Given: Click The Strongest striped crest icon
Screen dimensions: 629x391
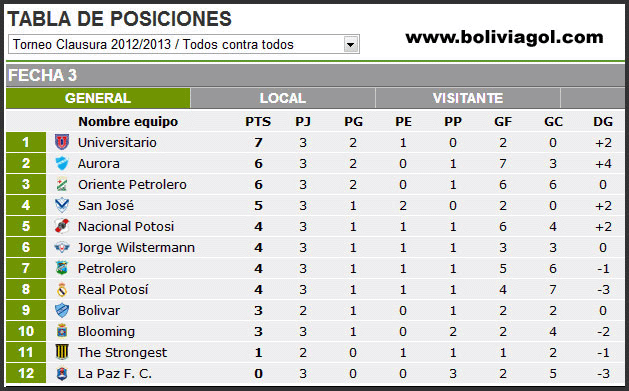Looking at the screenshot, I should pos(62,352).
